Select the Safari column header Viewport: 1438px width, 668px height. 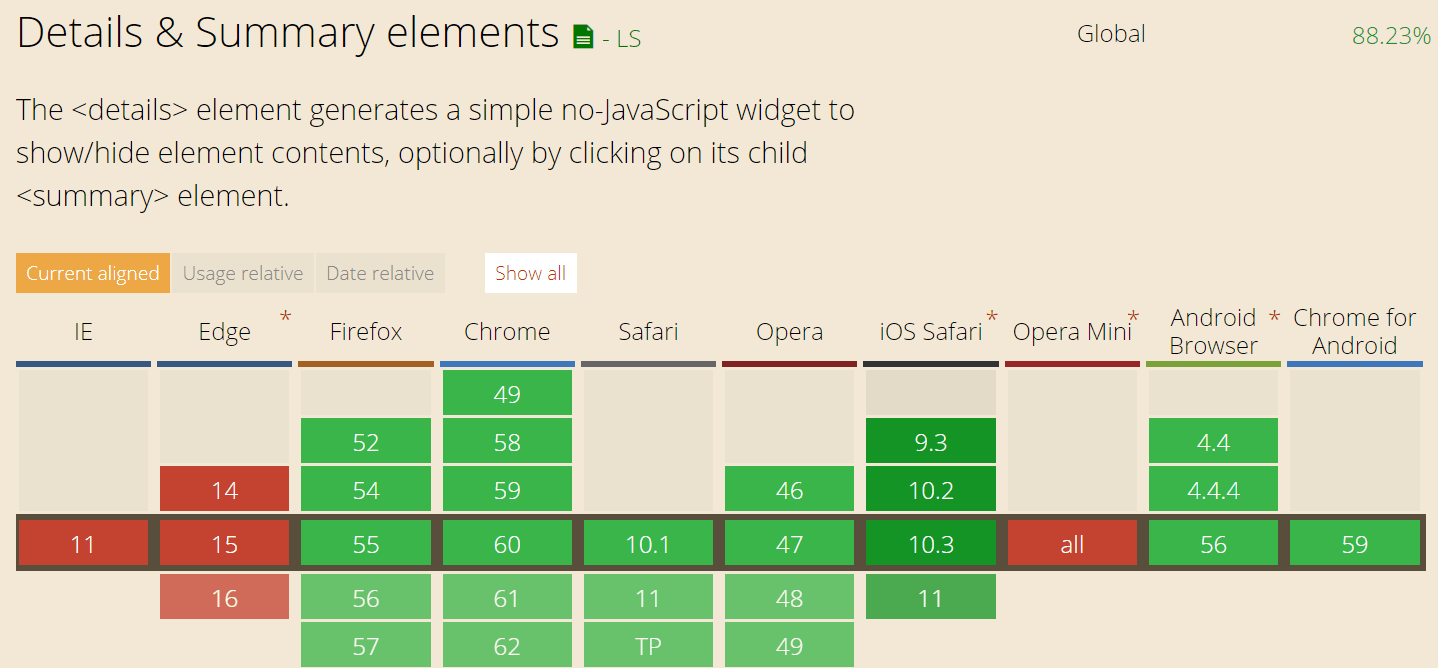[x=648, y=332]
